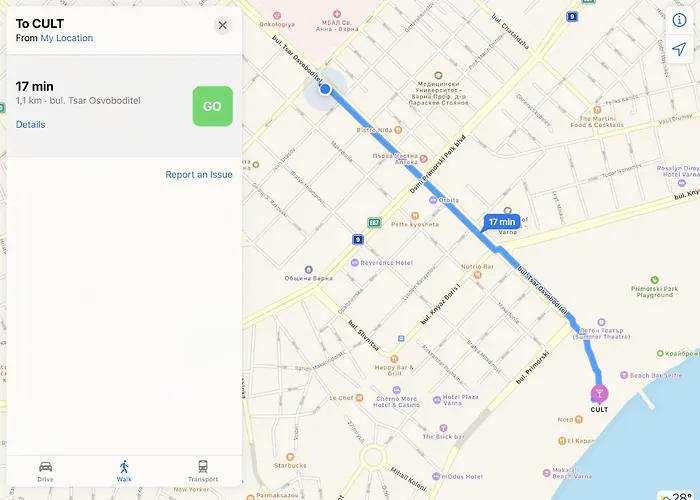Select the Bistro Nida restaurant icon
This screenshot has height=500, width=700.
click(398, 130)
